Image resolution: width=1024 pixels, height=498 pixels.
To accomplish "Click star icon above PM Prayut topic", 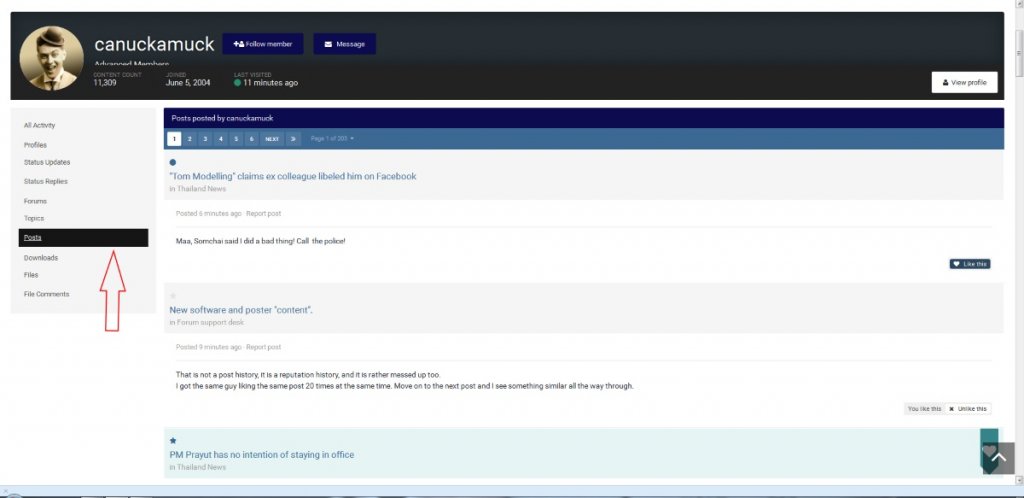I will (x=172, y=441).
